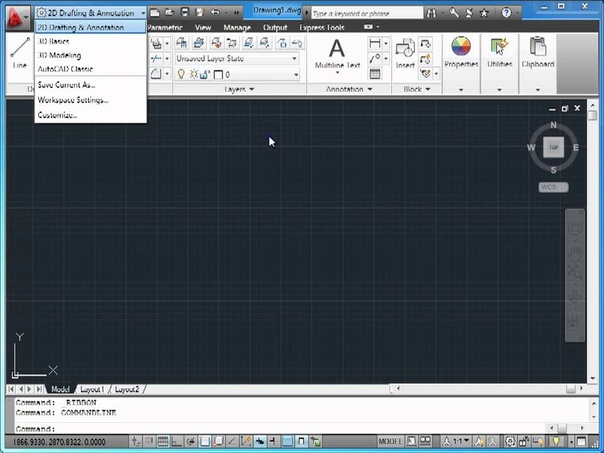This screenshot has height=453, width=604.
Task: Click the Undo arrow icon
Action: [x=215, y=13]
